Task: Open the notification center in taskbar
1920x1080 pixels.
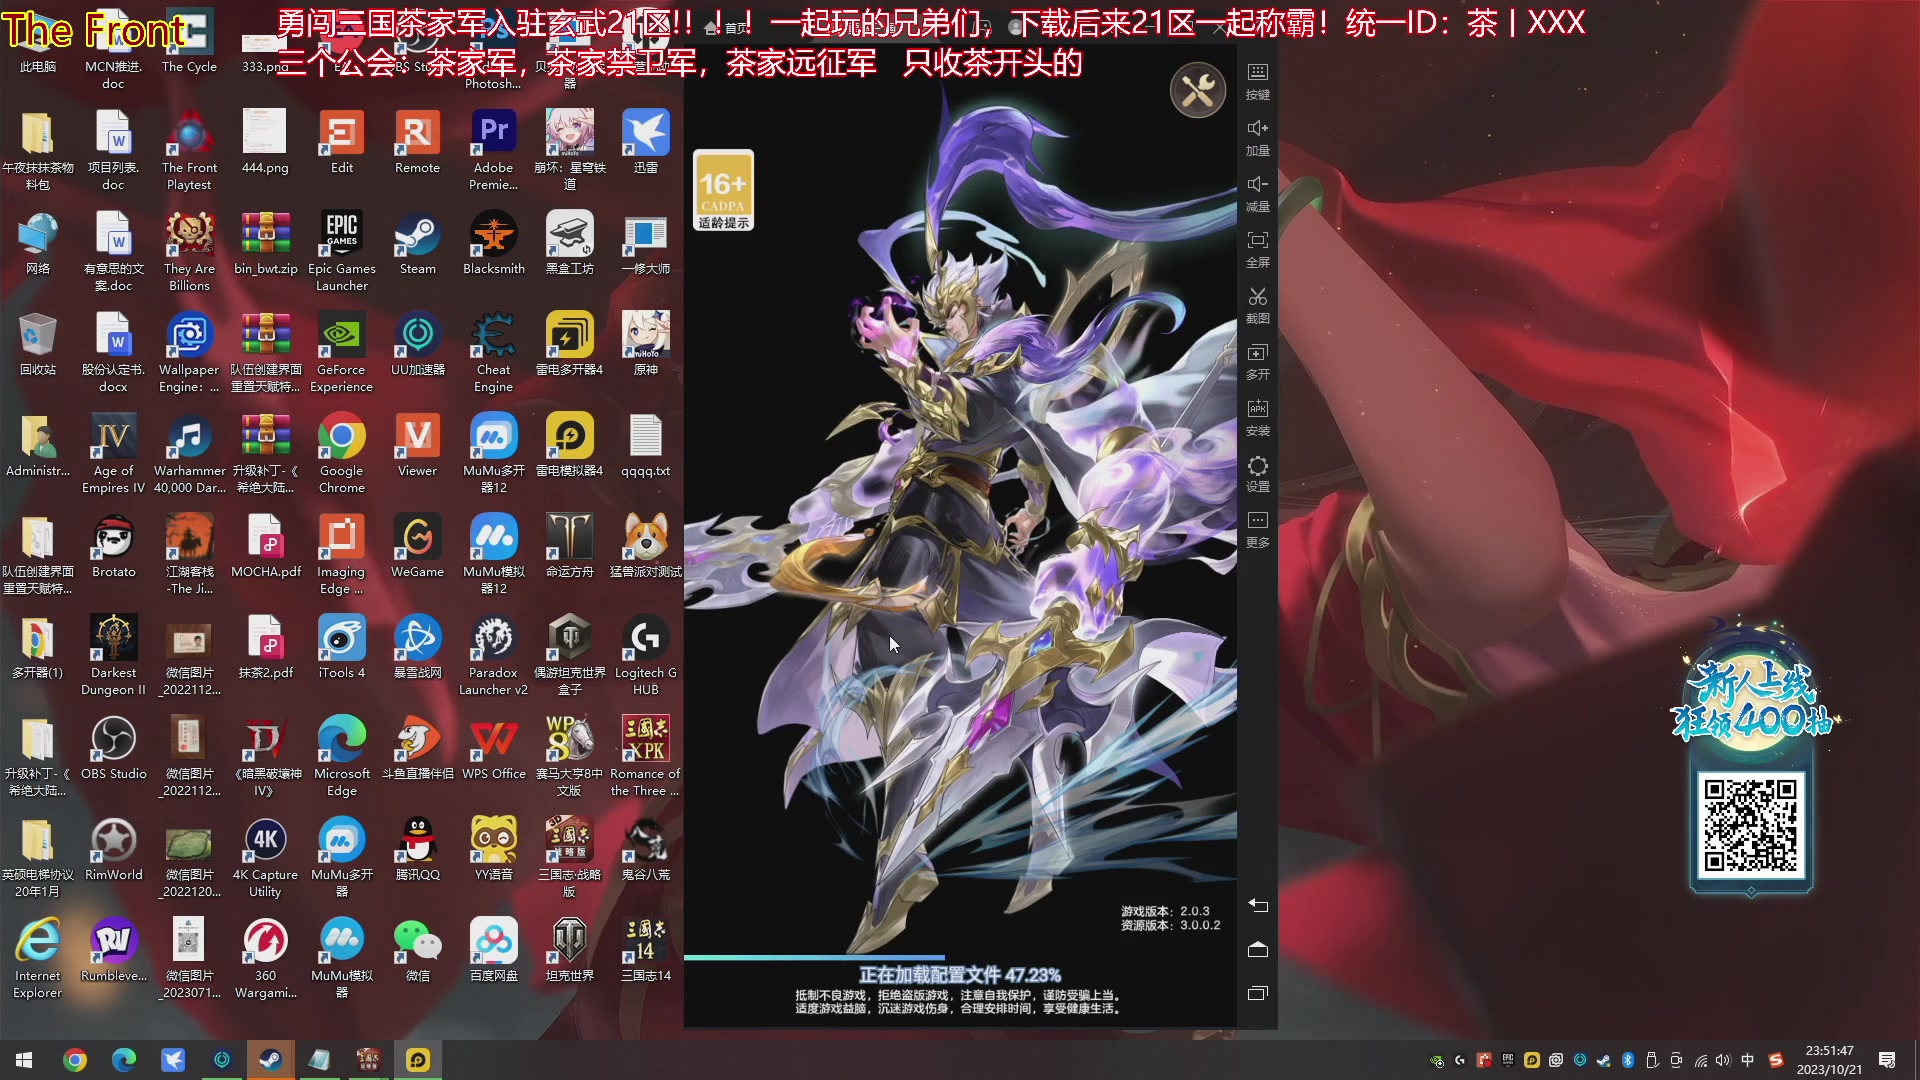Action: pyautogui.click(x=1887, y=1060)
